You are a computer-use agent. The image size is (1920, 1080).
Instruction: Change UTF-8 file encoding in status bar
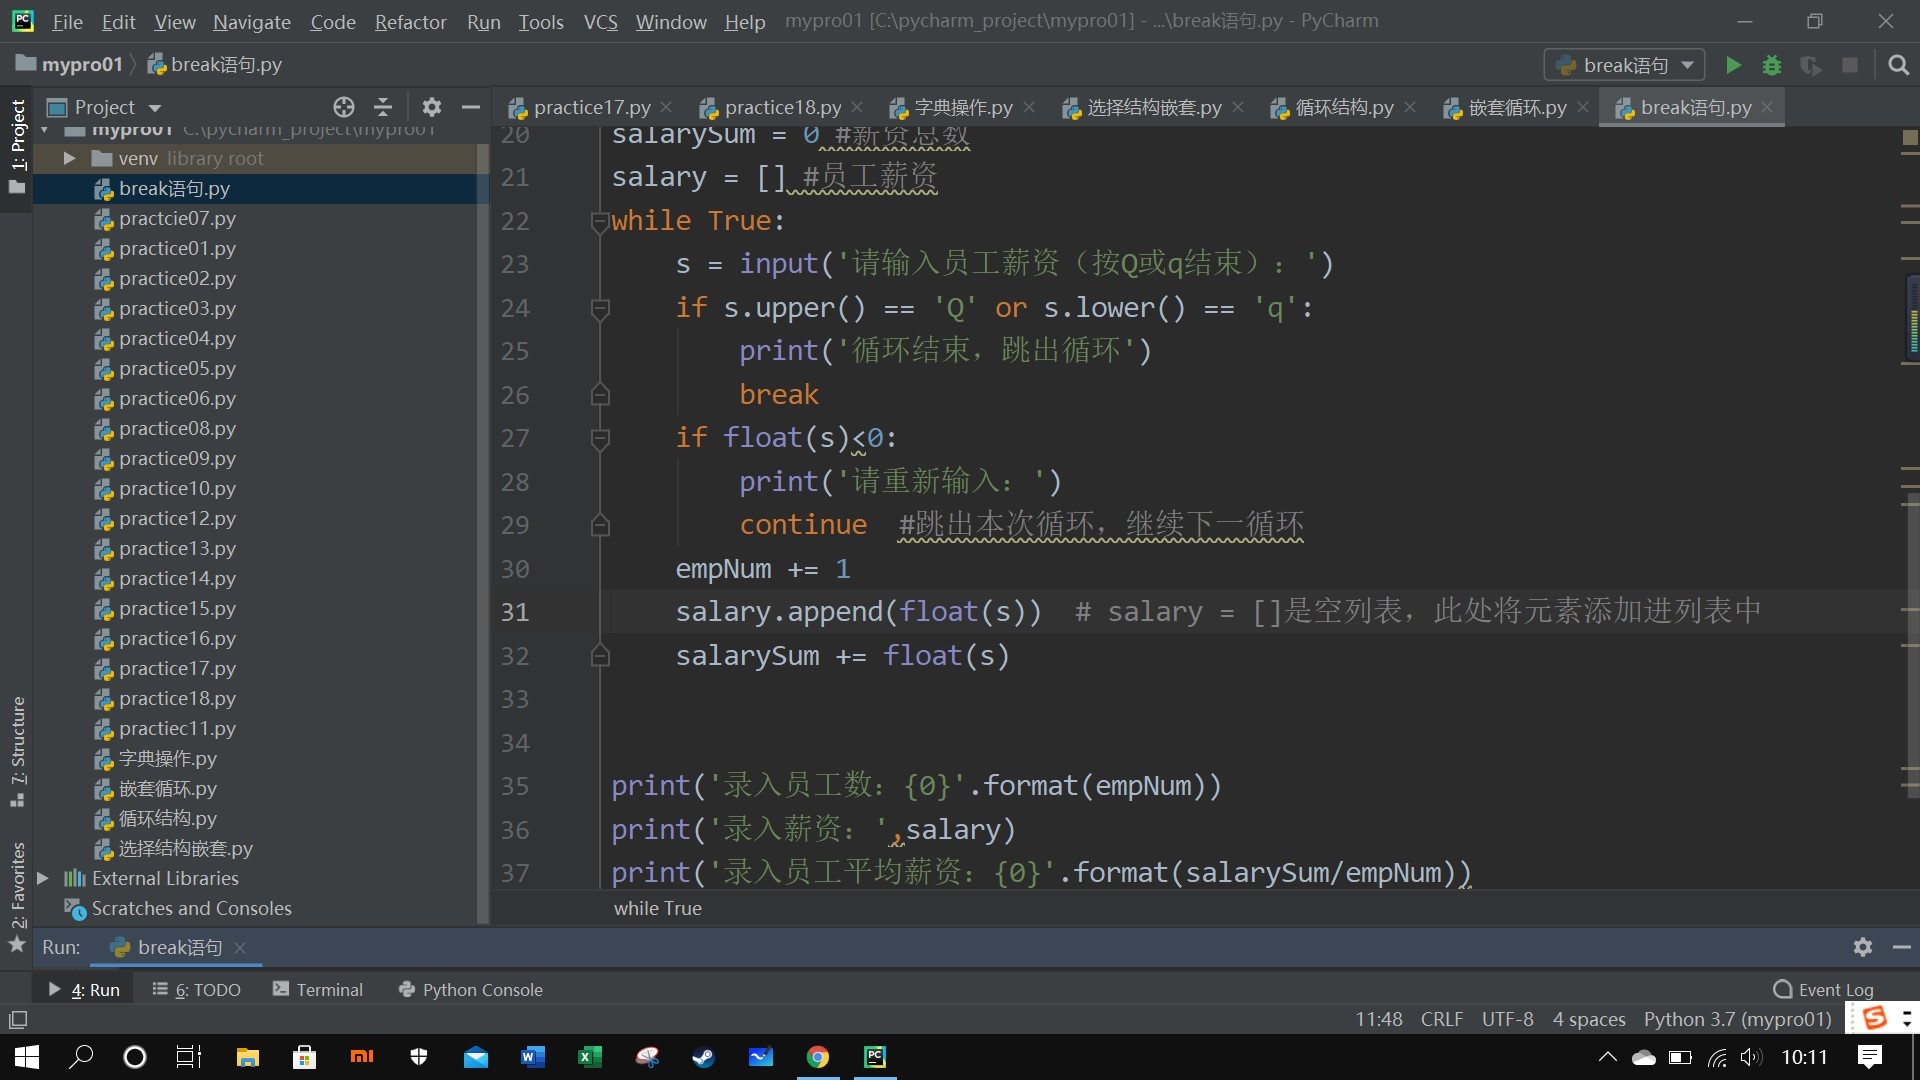1507,1019
